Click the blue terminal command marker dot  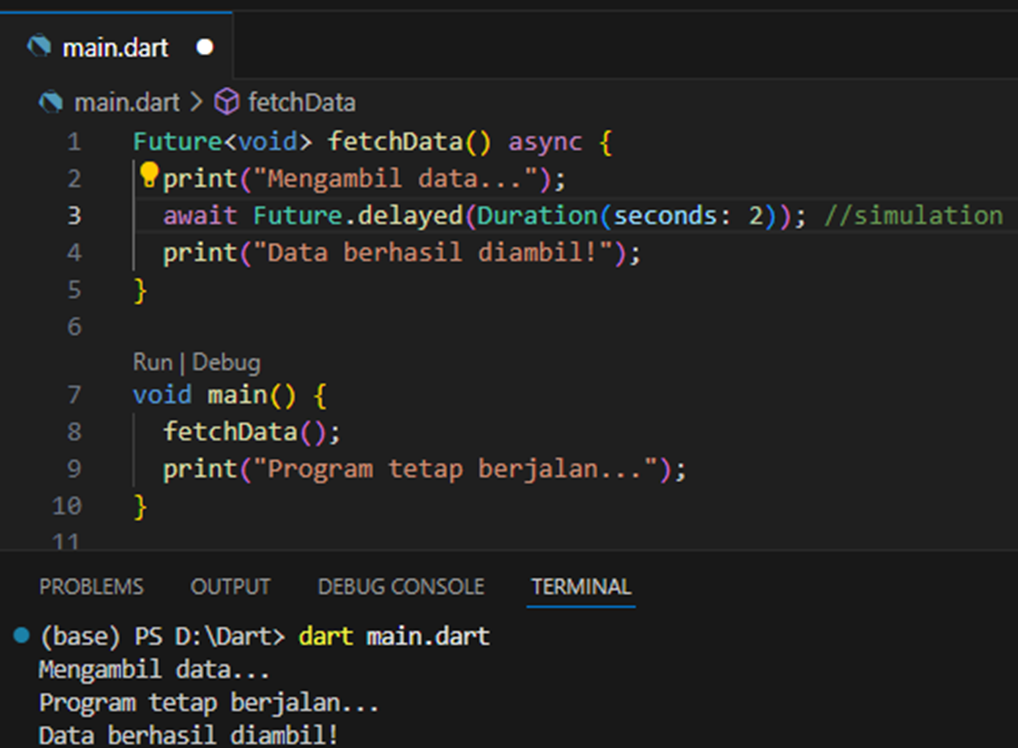[22, 636]
